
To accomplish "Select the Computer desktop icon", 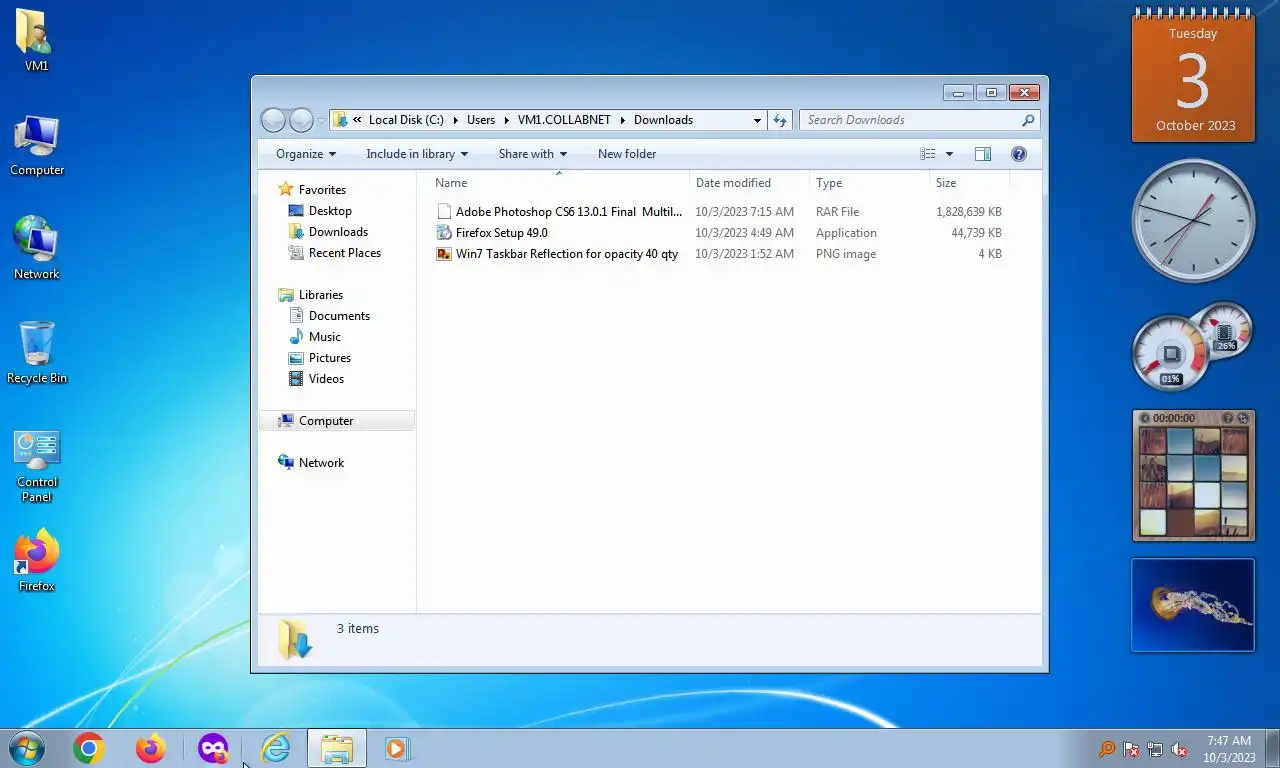I will click(37, 146).
